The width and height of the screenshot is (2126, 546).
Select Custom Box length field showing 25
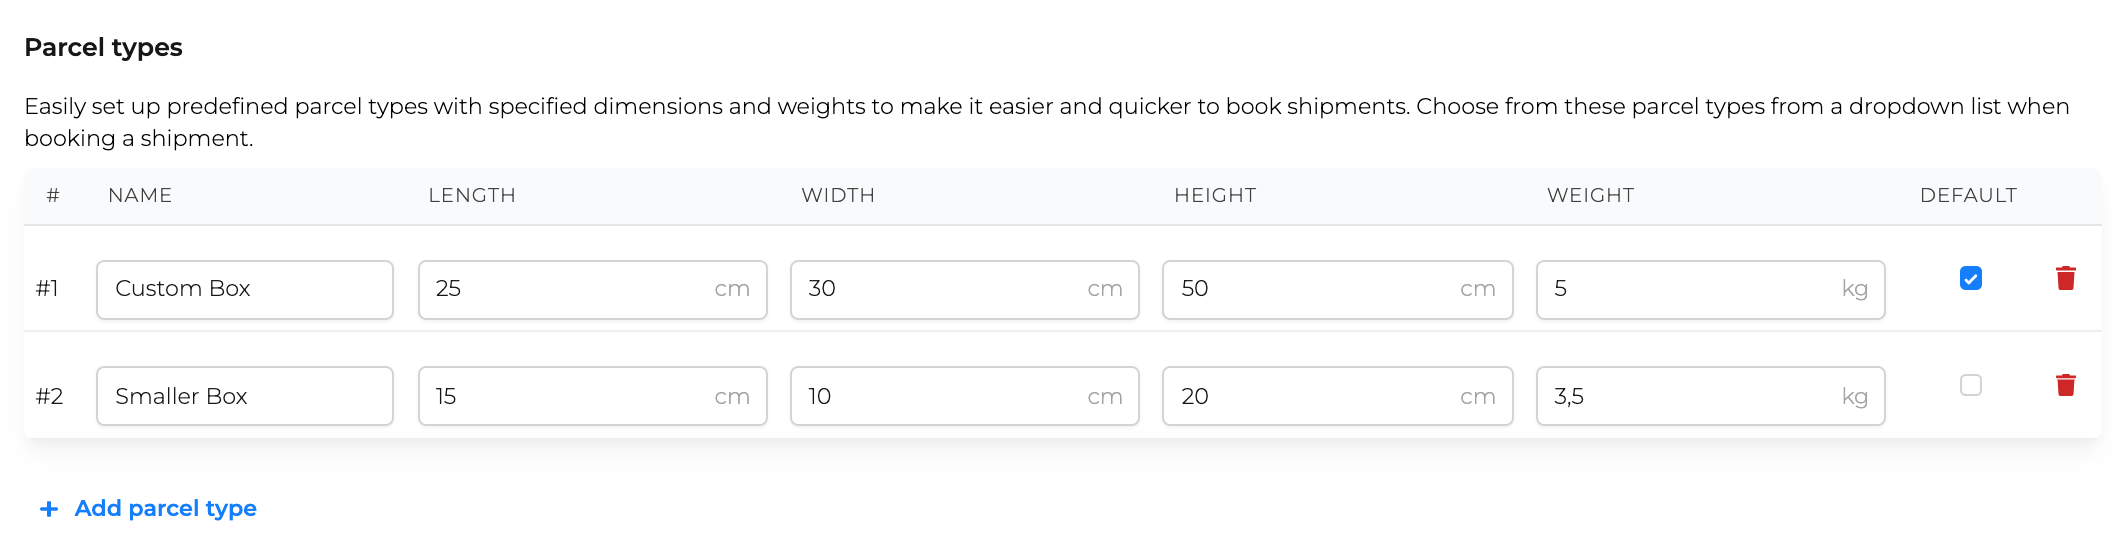coord(593,290)
